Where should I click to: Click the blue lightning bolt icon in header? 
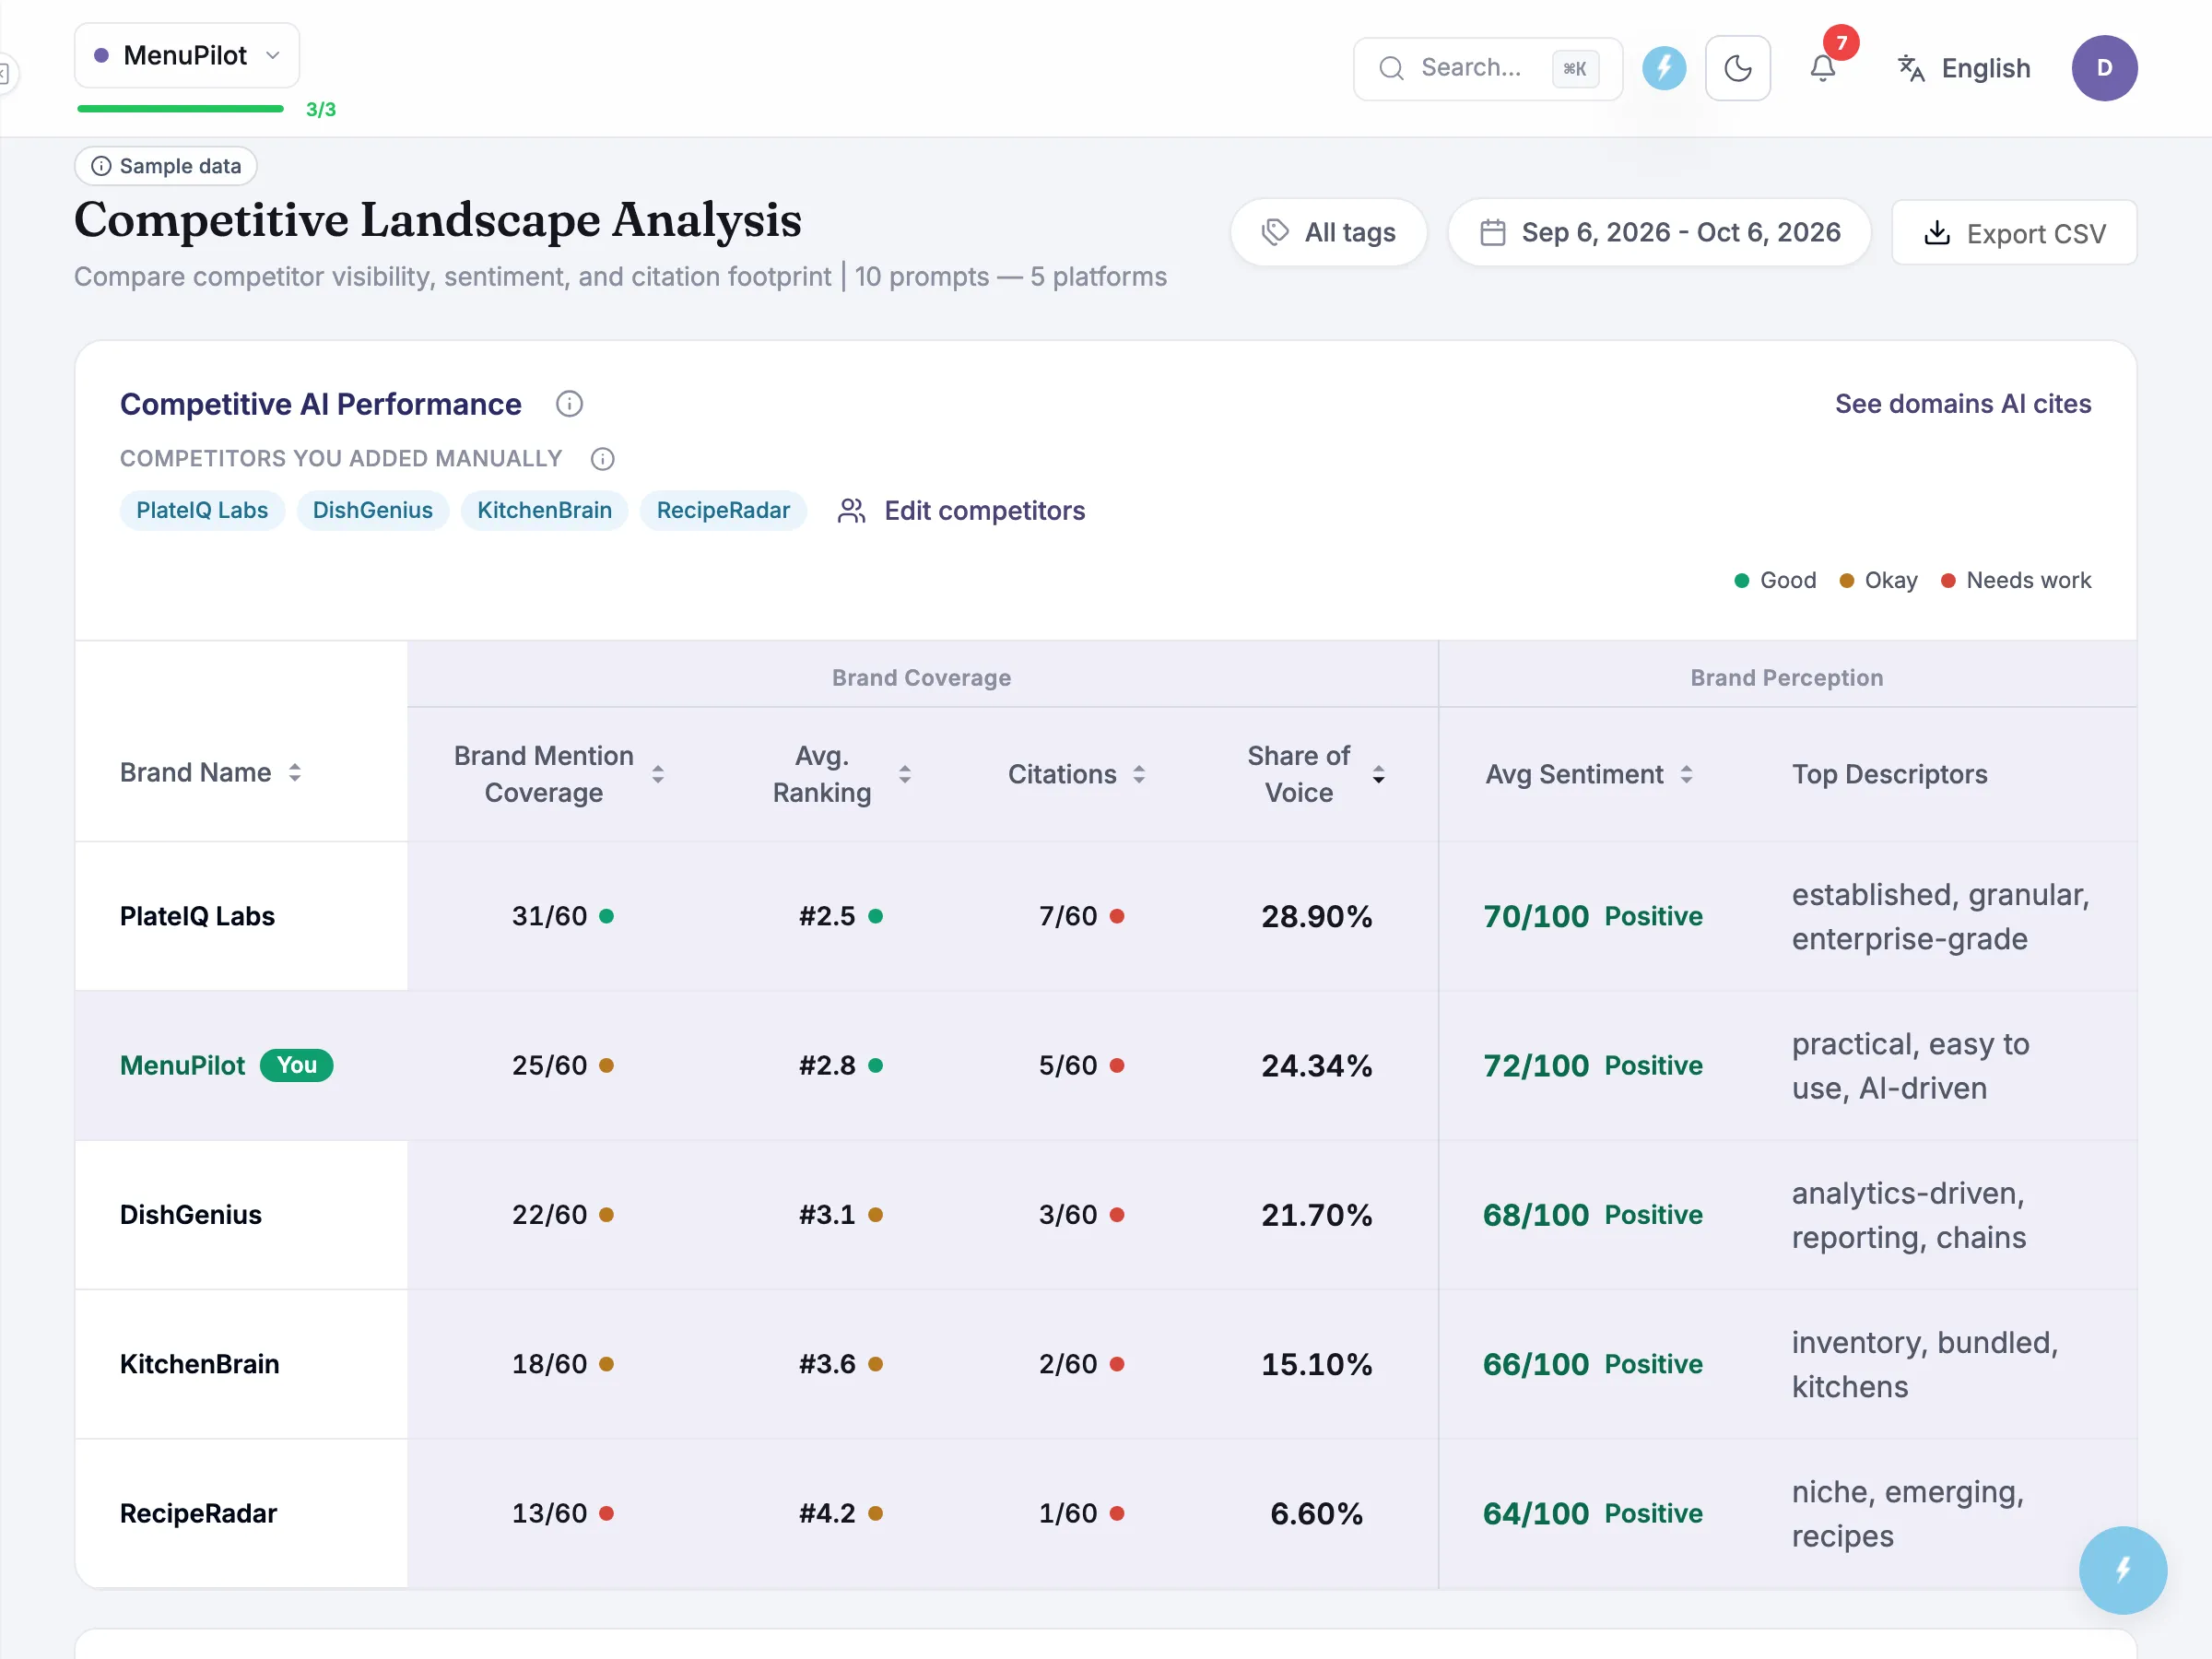point(1664,68)
